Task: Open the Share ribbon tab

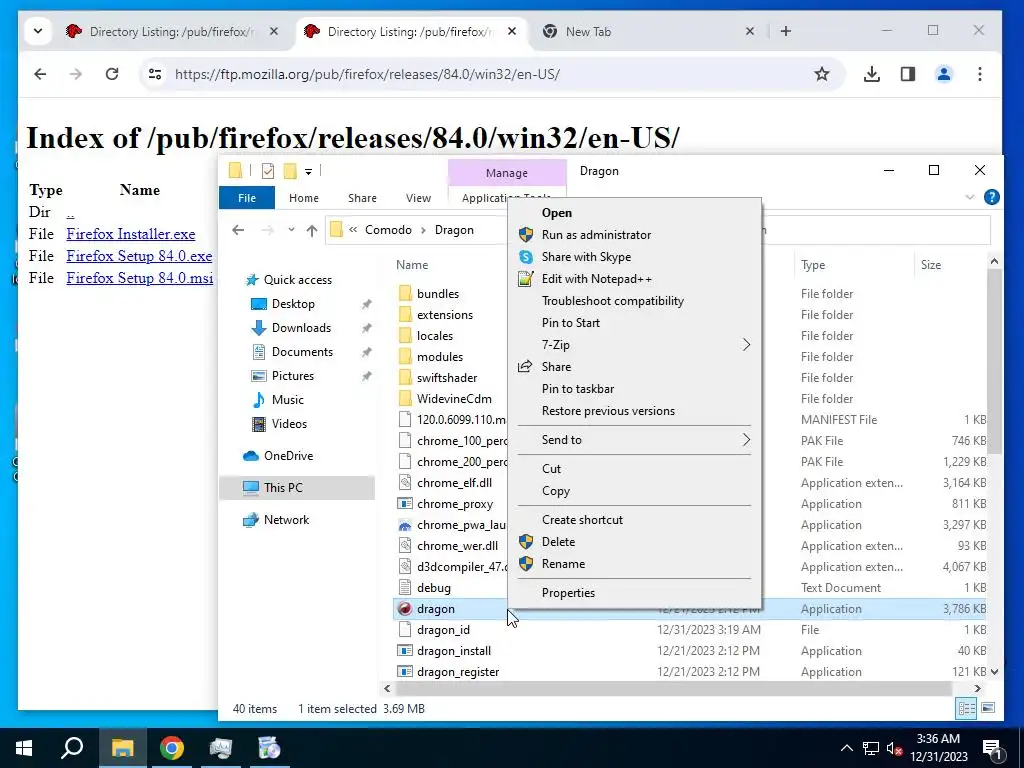Action: coord(362,198)
